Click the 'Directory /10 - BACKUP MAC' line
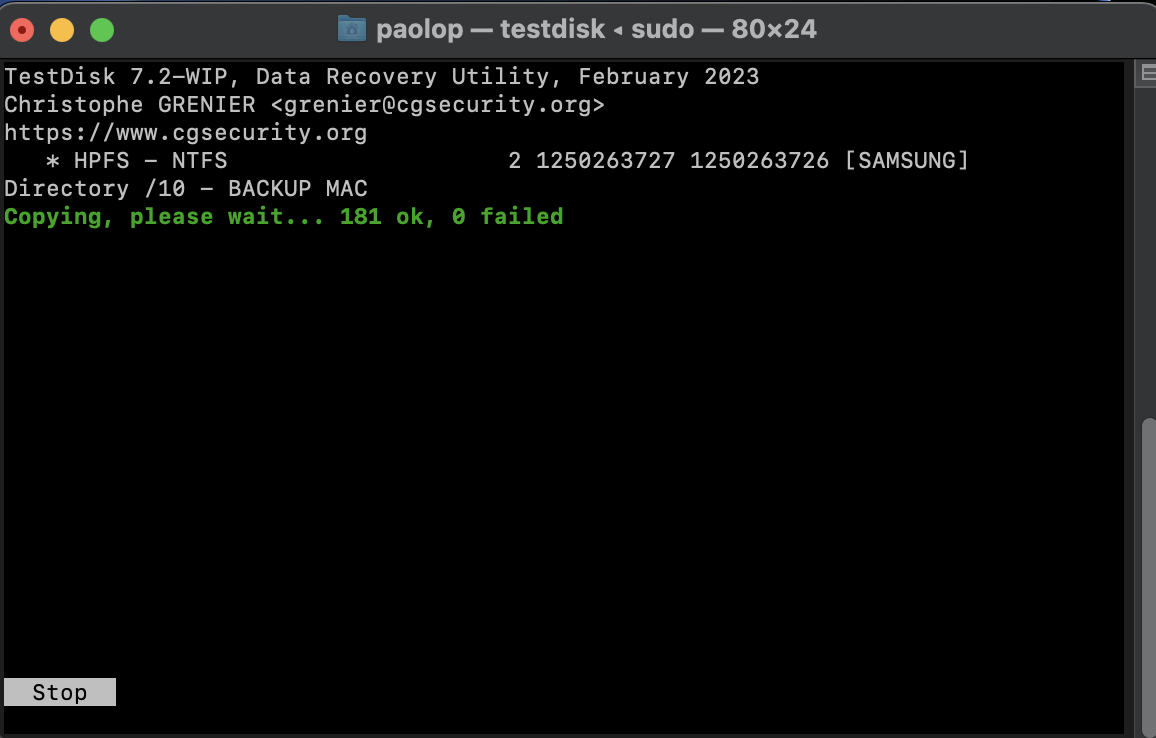The image size is (1156, 738). pos(186,189)
